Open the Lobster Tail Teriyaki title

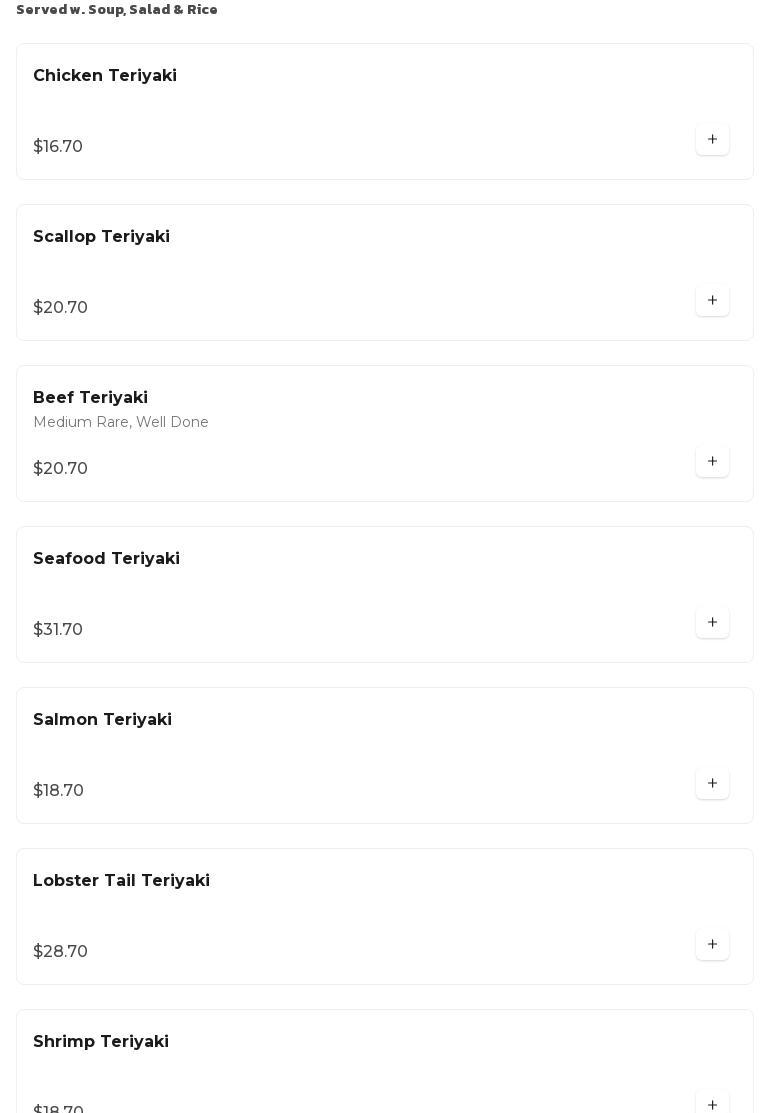click(121, 881)
